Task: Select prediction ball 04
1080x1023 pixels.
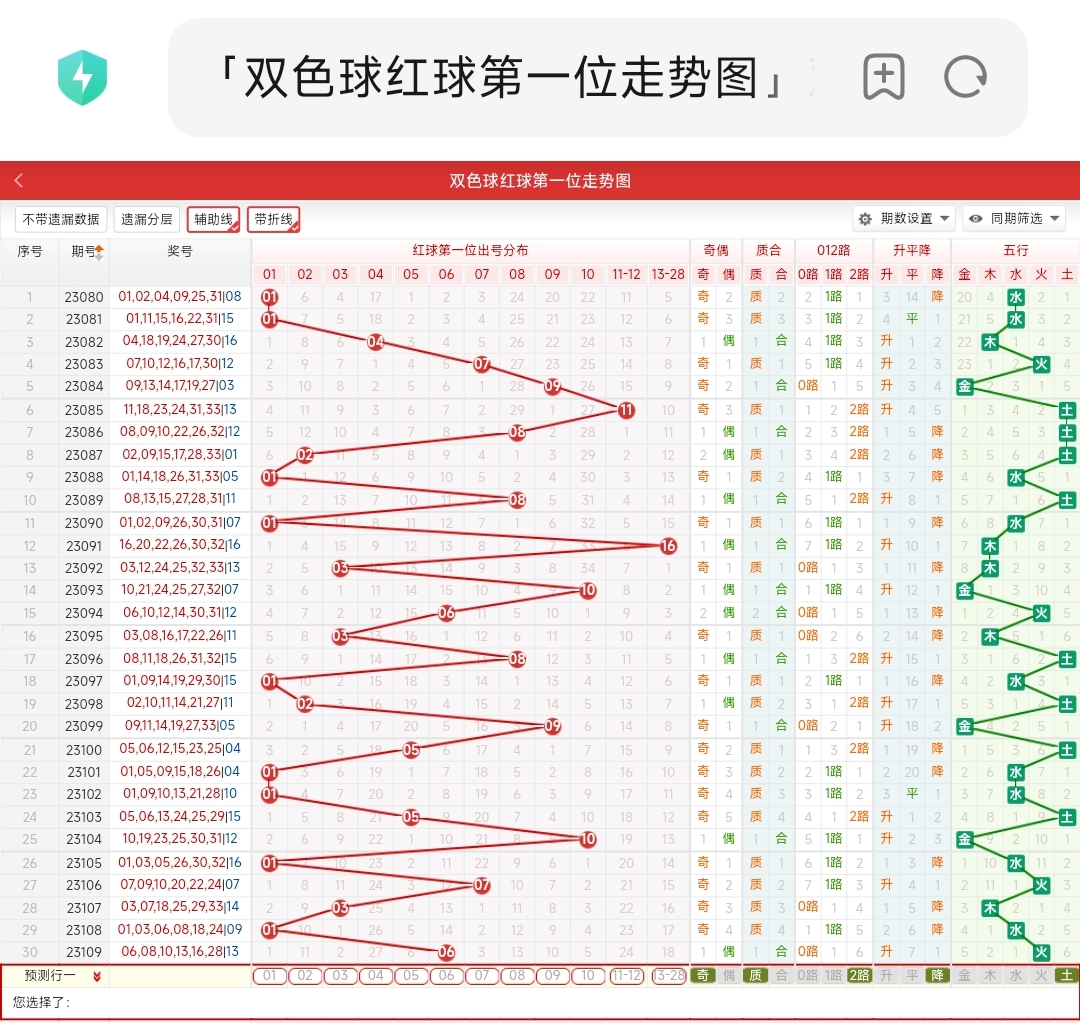Action: click(x=375, y=975)
